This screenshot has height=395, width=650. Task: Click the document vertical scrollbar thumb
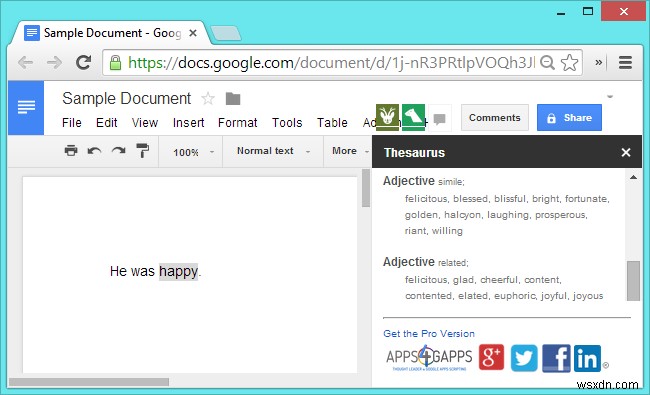point(366,188)
